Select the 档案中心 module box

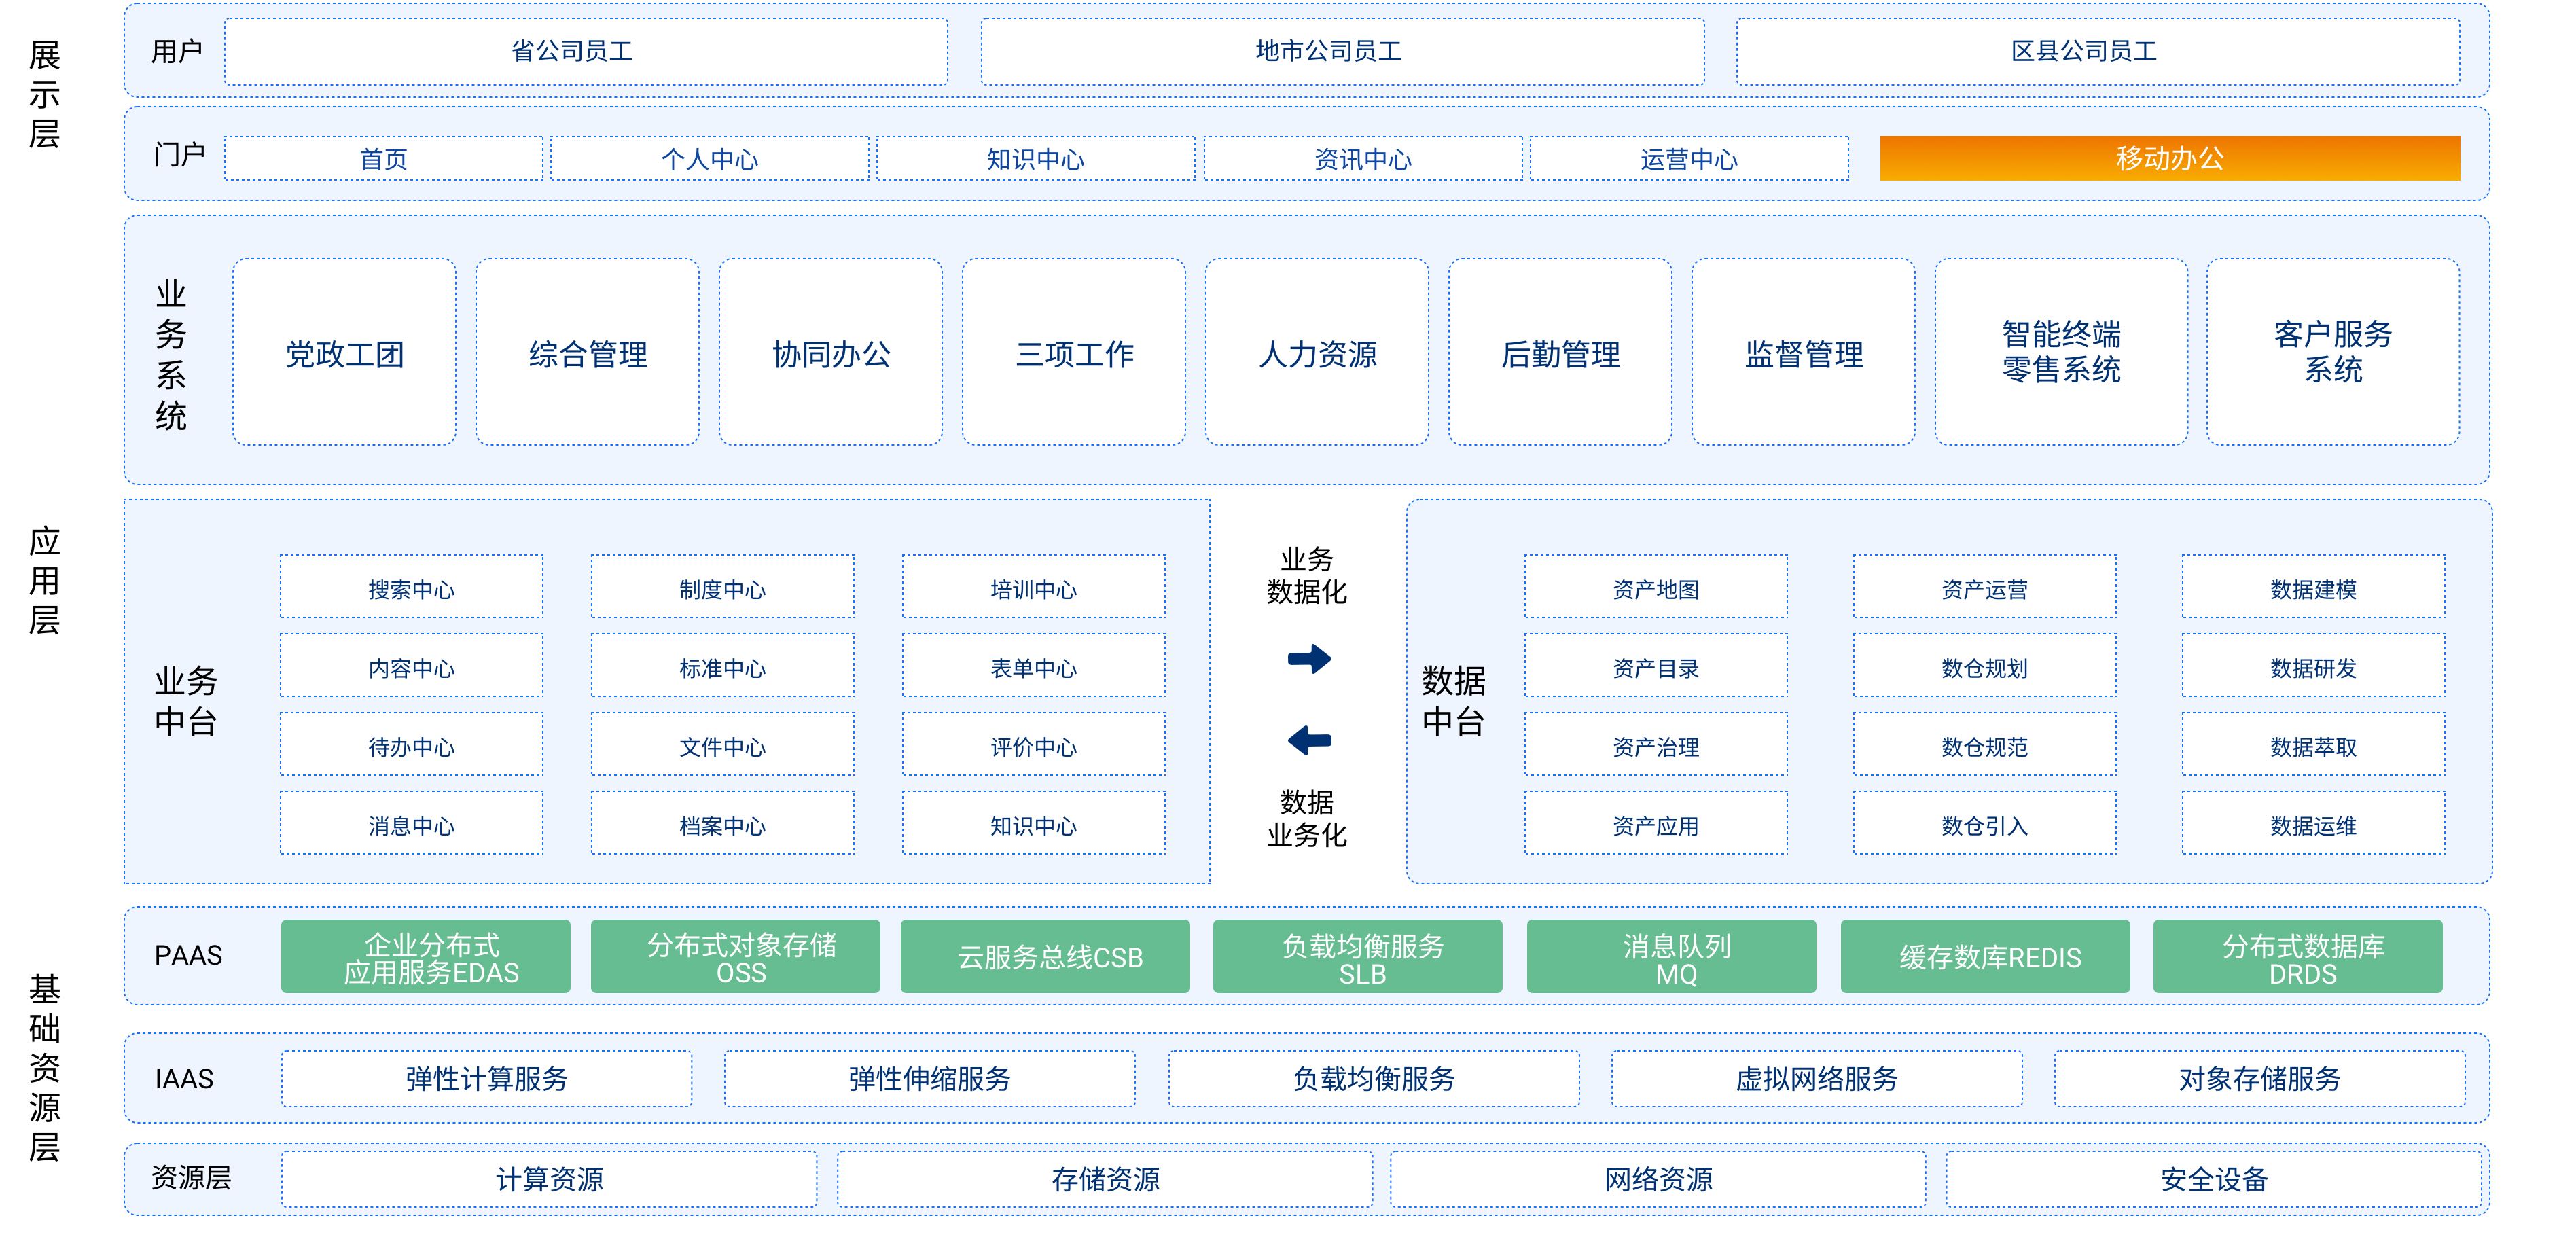point(722,824)
